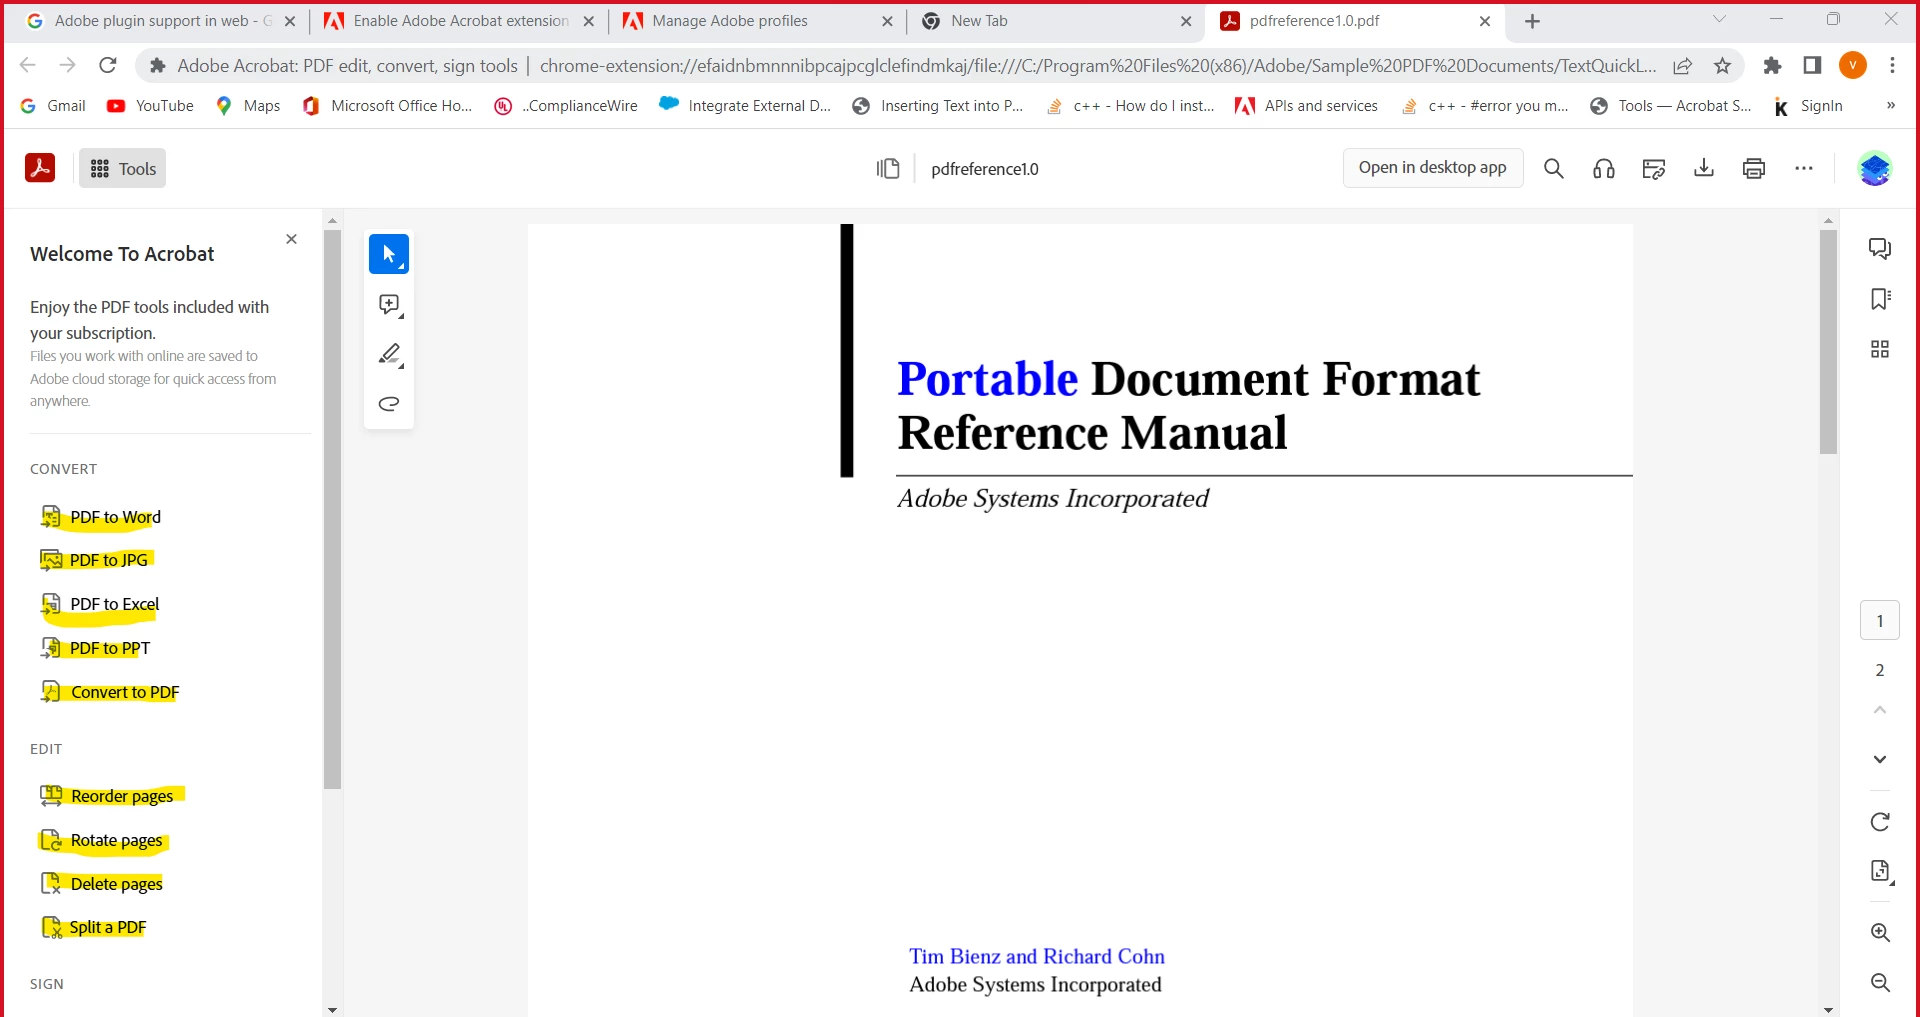This screenshot has height=1017, width=1920.
Task: Open the search magnifier in Acrobat toolbar
Action: click(x=1553, y=169)
